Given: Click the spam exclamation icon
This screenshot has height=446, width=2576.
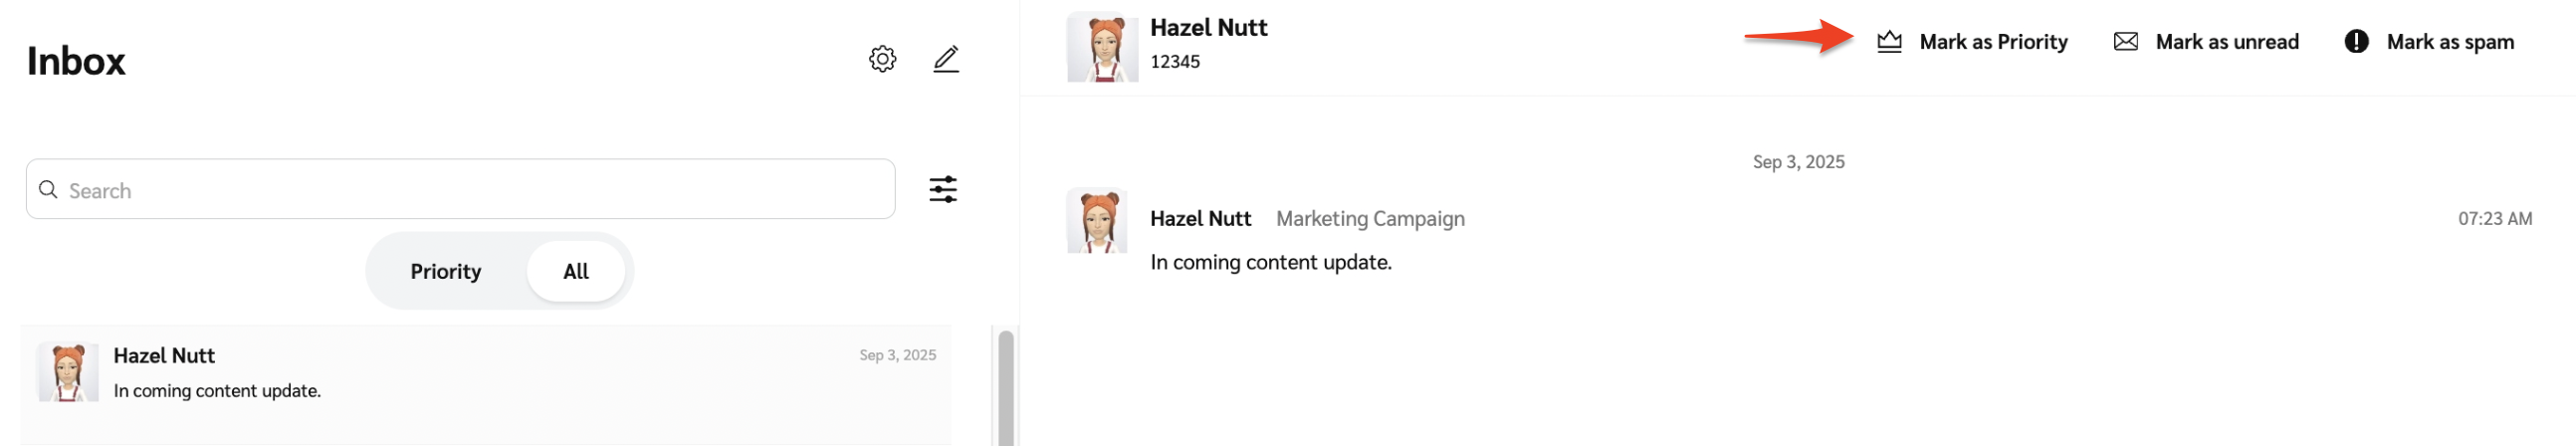Looking at the screenshot, I should pos(2356,42).
